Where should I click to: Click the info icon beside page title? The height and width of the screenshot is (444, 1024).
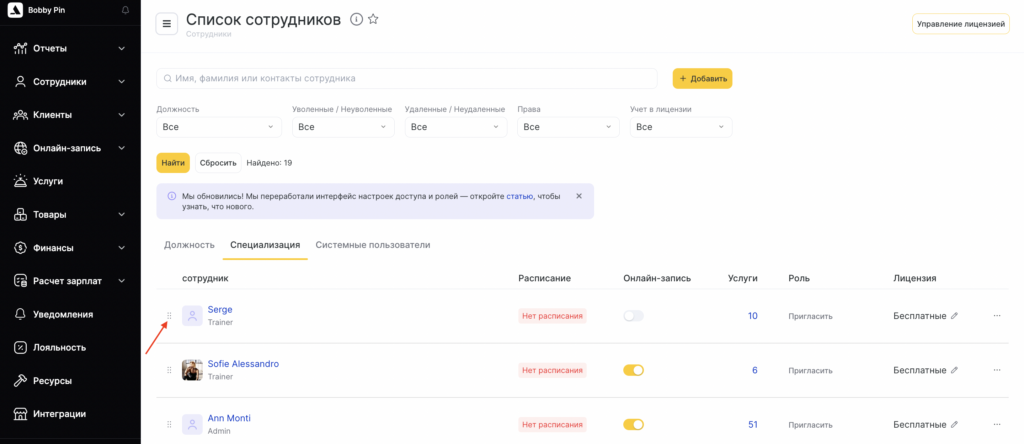tap(356, 19)
